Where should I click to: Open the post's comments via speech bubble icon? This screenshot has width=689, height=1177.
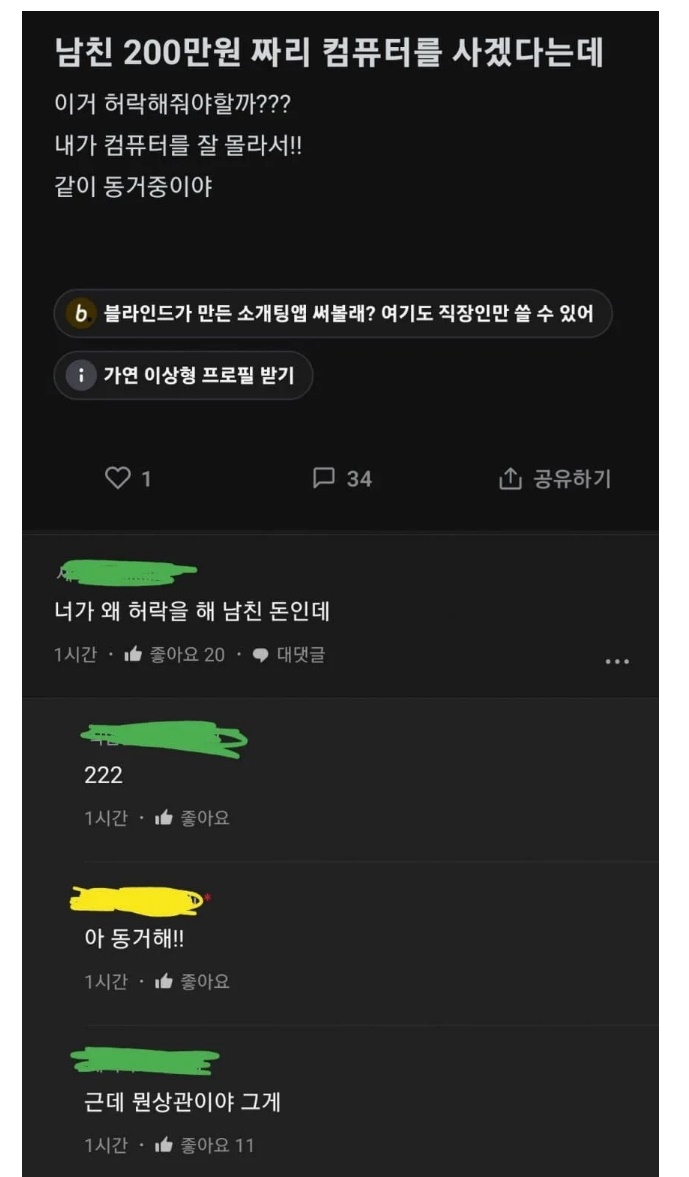(323, 477)
